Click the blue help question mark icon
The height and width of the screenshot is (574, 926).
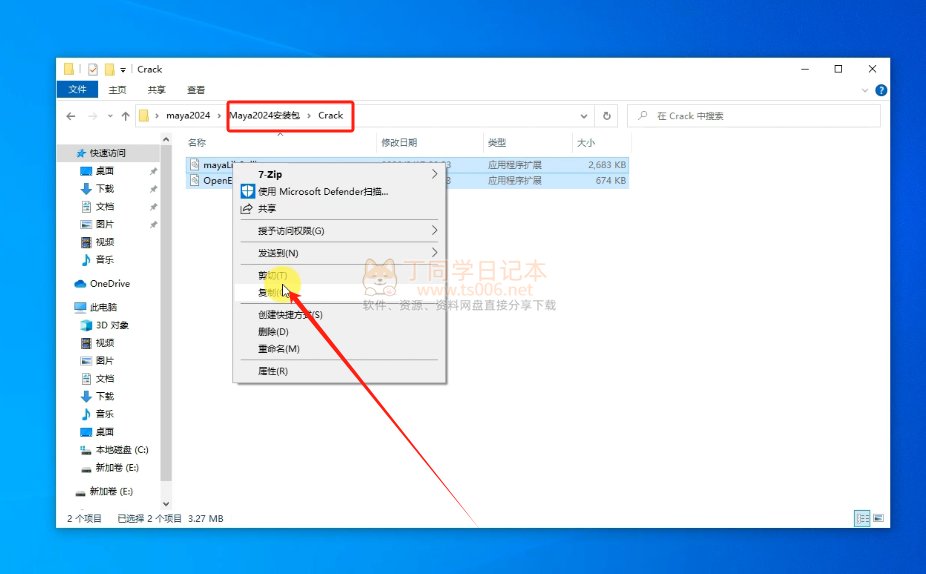881,90
